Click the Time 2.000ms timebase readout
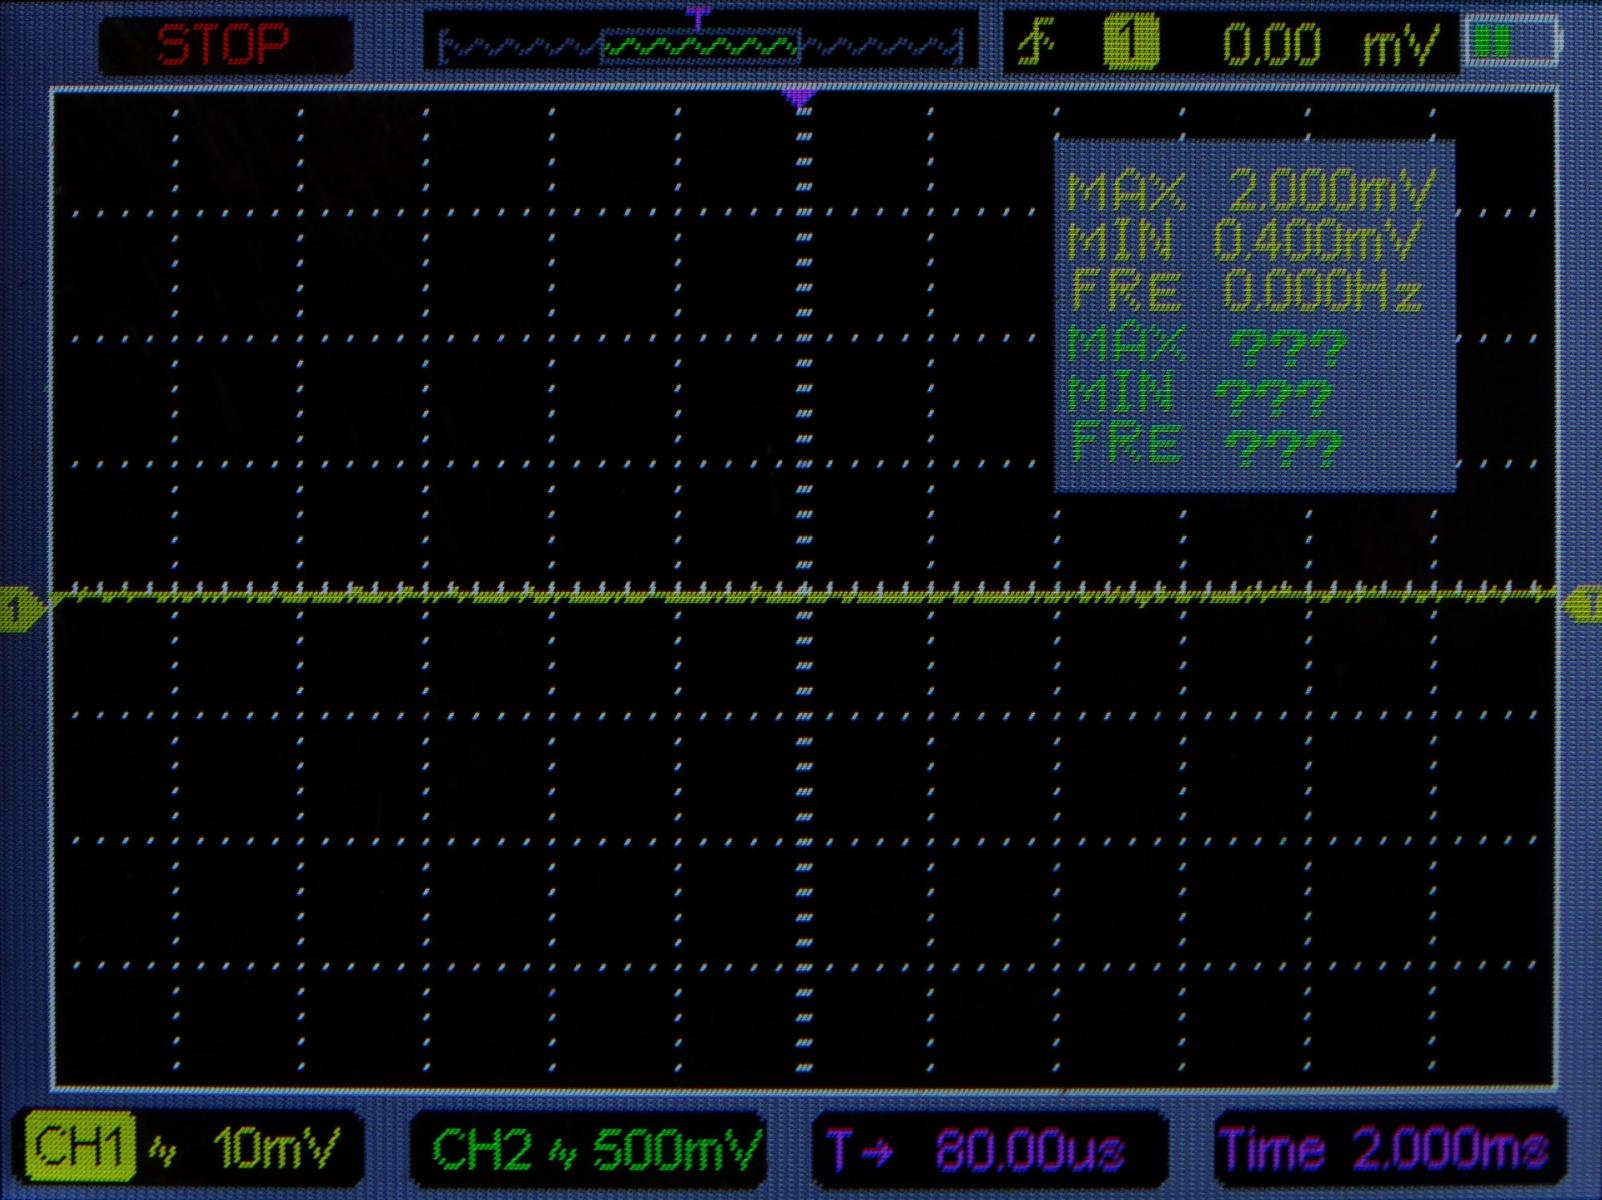This screenshot has height=1200, width=1602. [x=1384, y=1148]
